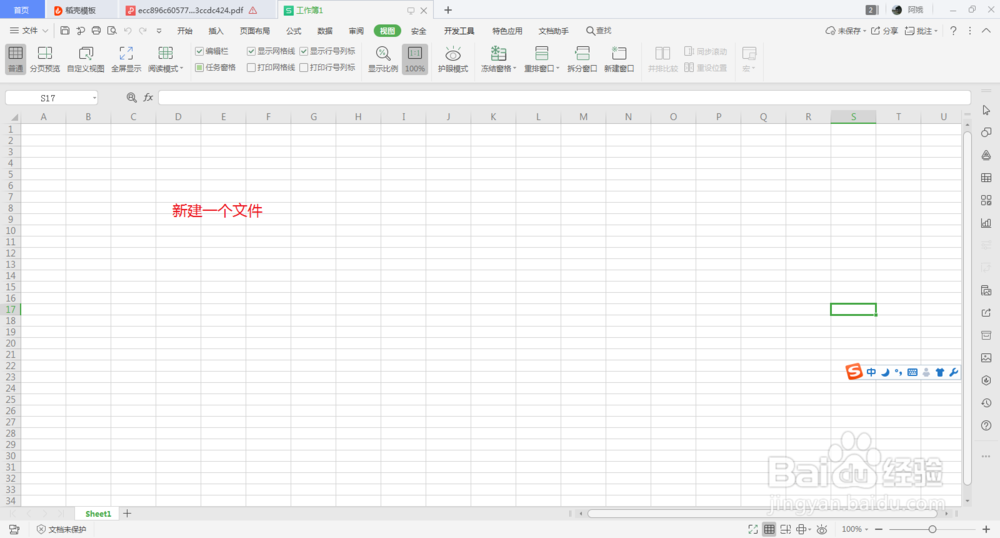
Task: Open the 开始 ribbon tab
Action: 185,31
